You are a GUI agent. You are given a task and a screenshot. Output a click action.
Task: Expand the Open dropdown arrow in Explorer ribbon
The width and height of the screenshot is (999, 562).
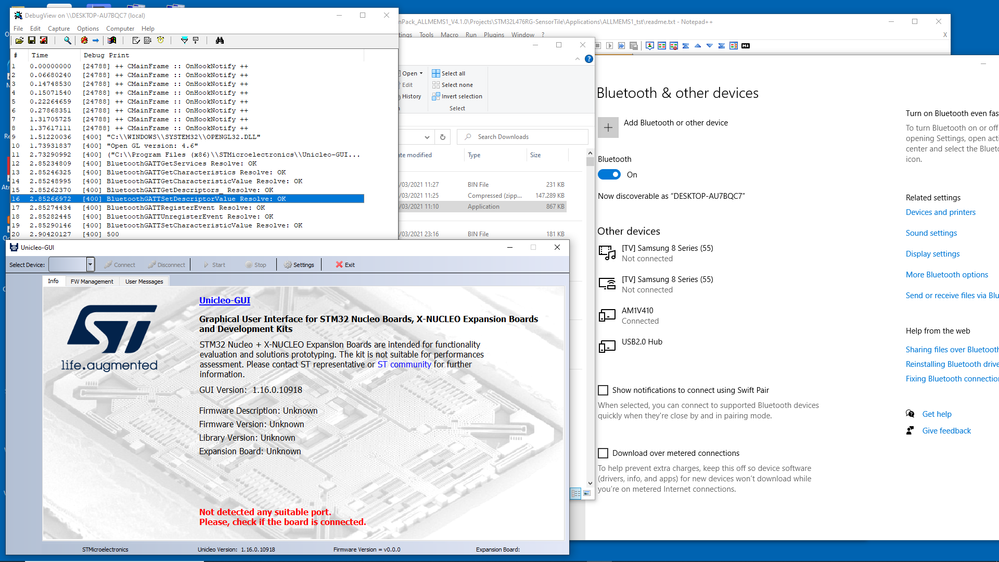pos(421,73)
